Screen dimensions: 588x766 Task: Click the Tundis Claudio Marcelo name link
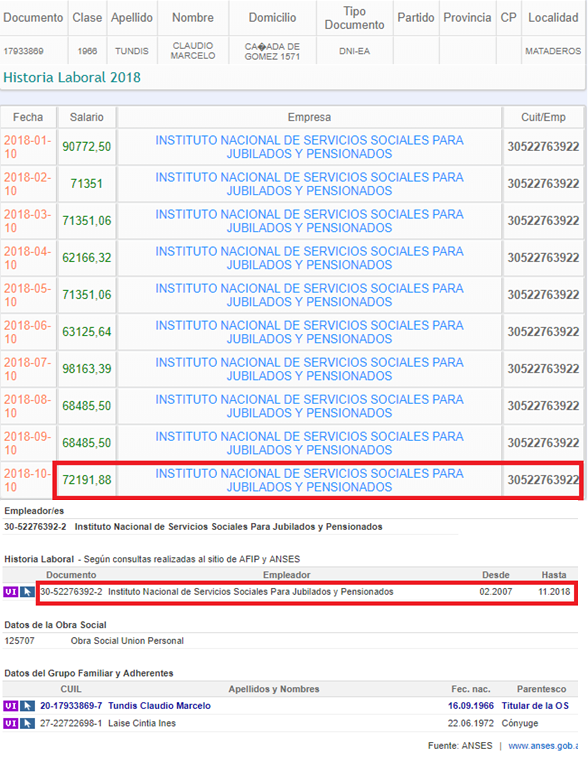159,706
